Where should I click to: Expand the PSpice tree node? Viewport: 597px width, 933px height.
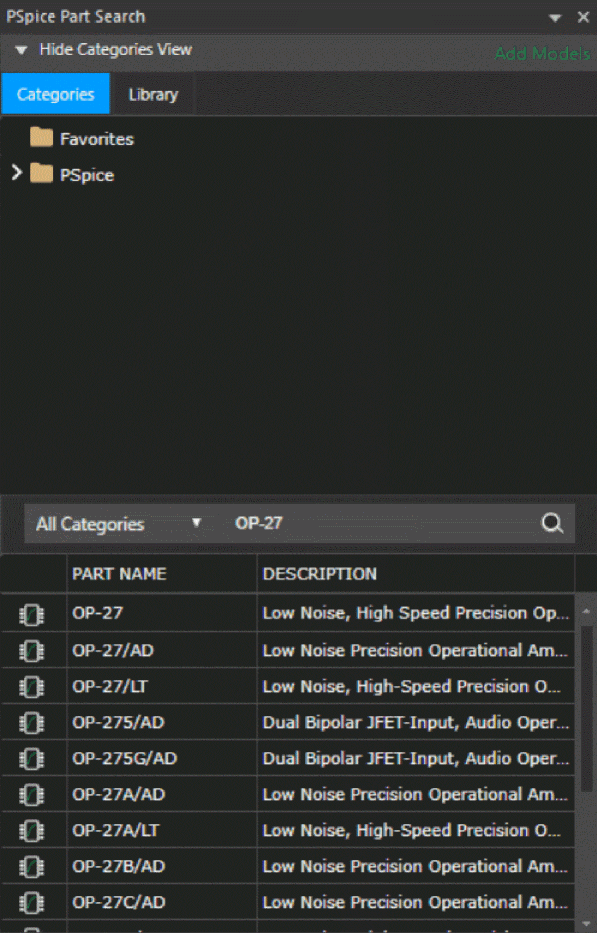pos(17,173)
